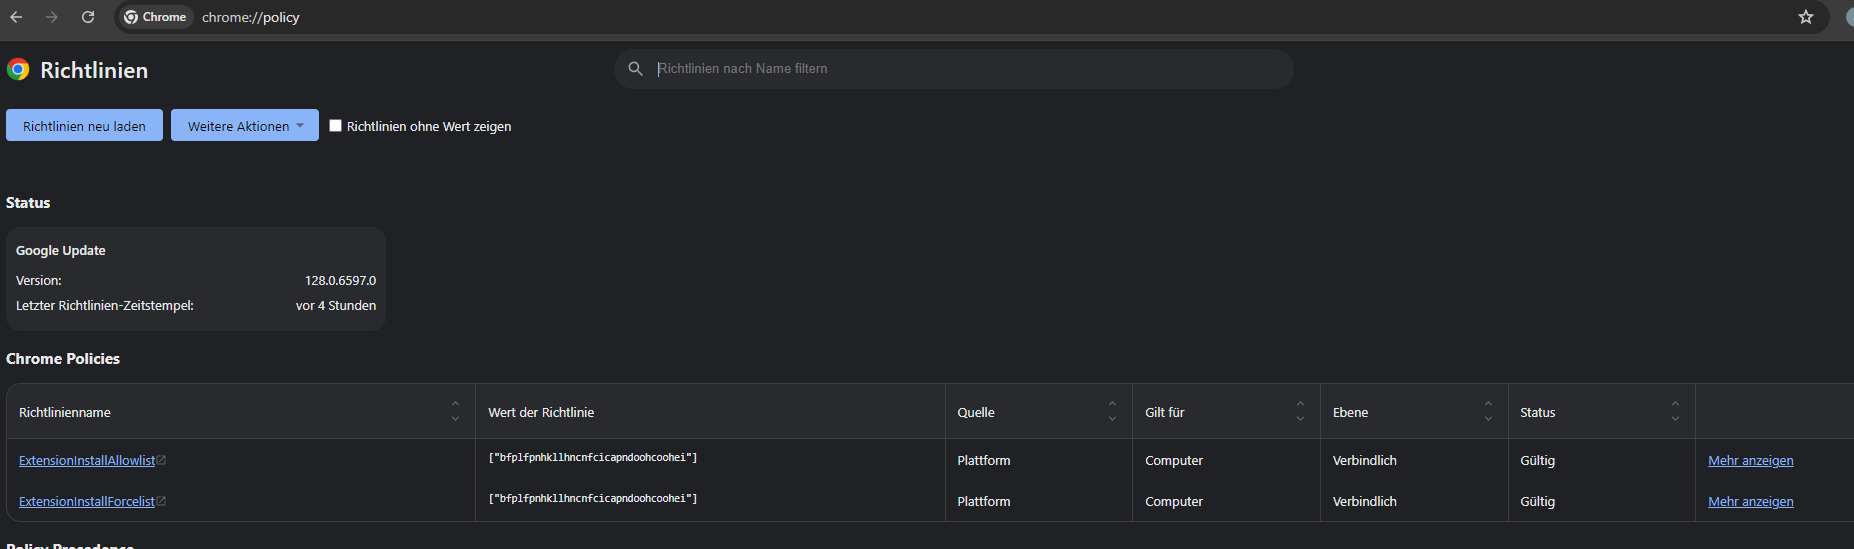
Task: Open the 'Weitere Aktionen' dropdown
Action: (244, 126)
